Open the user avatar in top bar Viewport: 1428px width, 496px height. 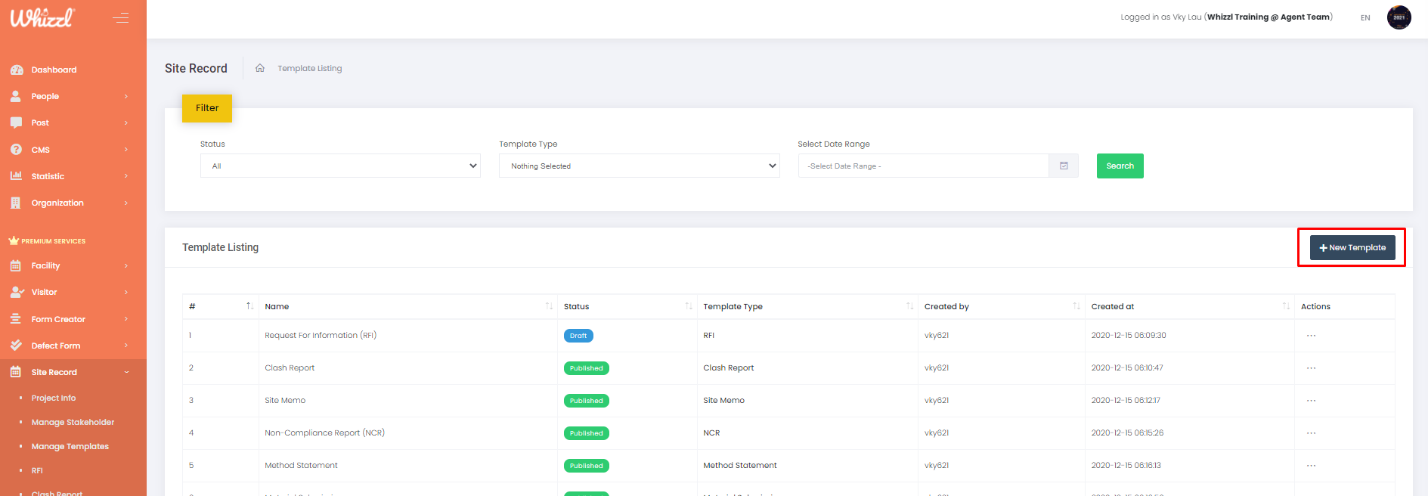1398,17
